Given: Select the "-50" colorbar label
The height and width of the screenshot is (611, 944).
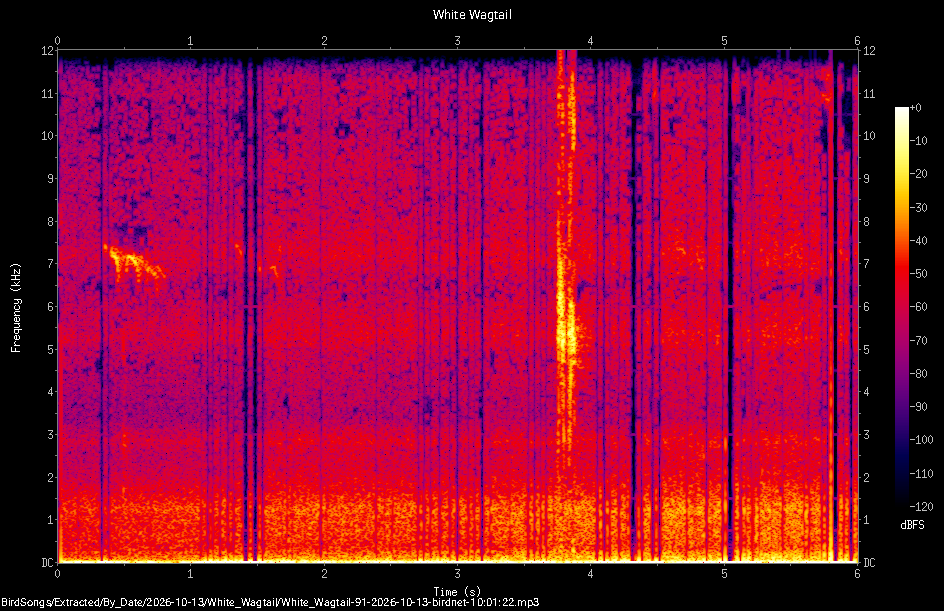Looking at the screenshot, I should coord(919,274).
